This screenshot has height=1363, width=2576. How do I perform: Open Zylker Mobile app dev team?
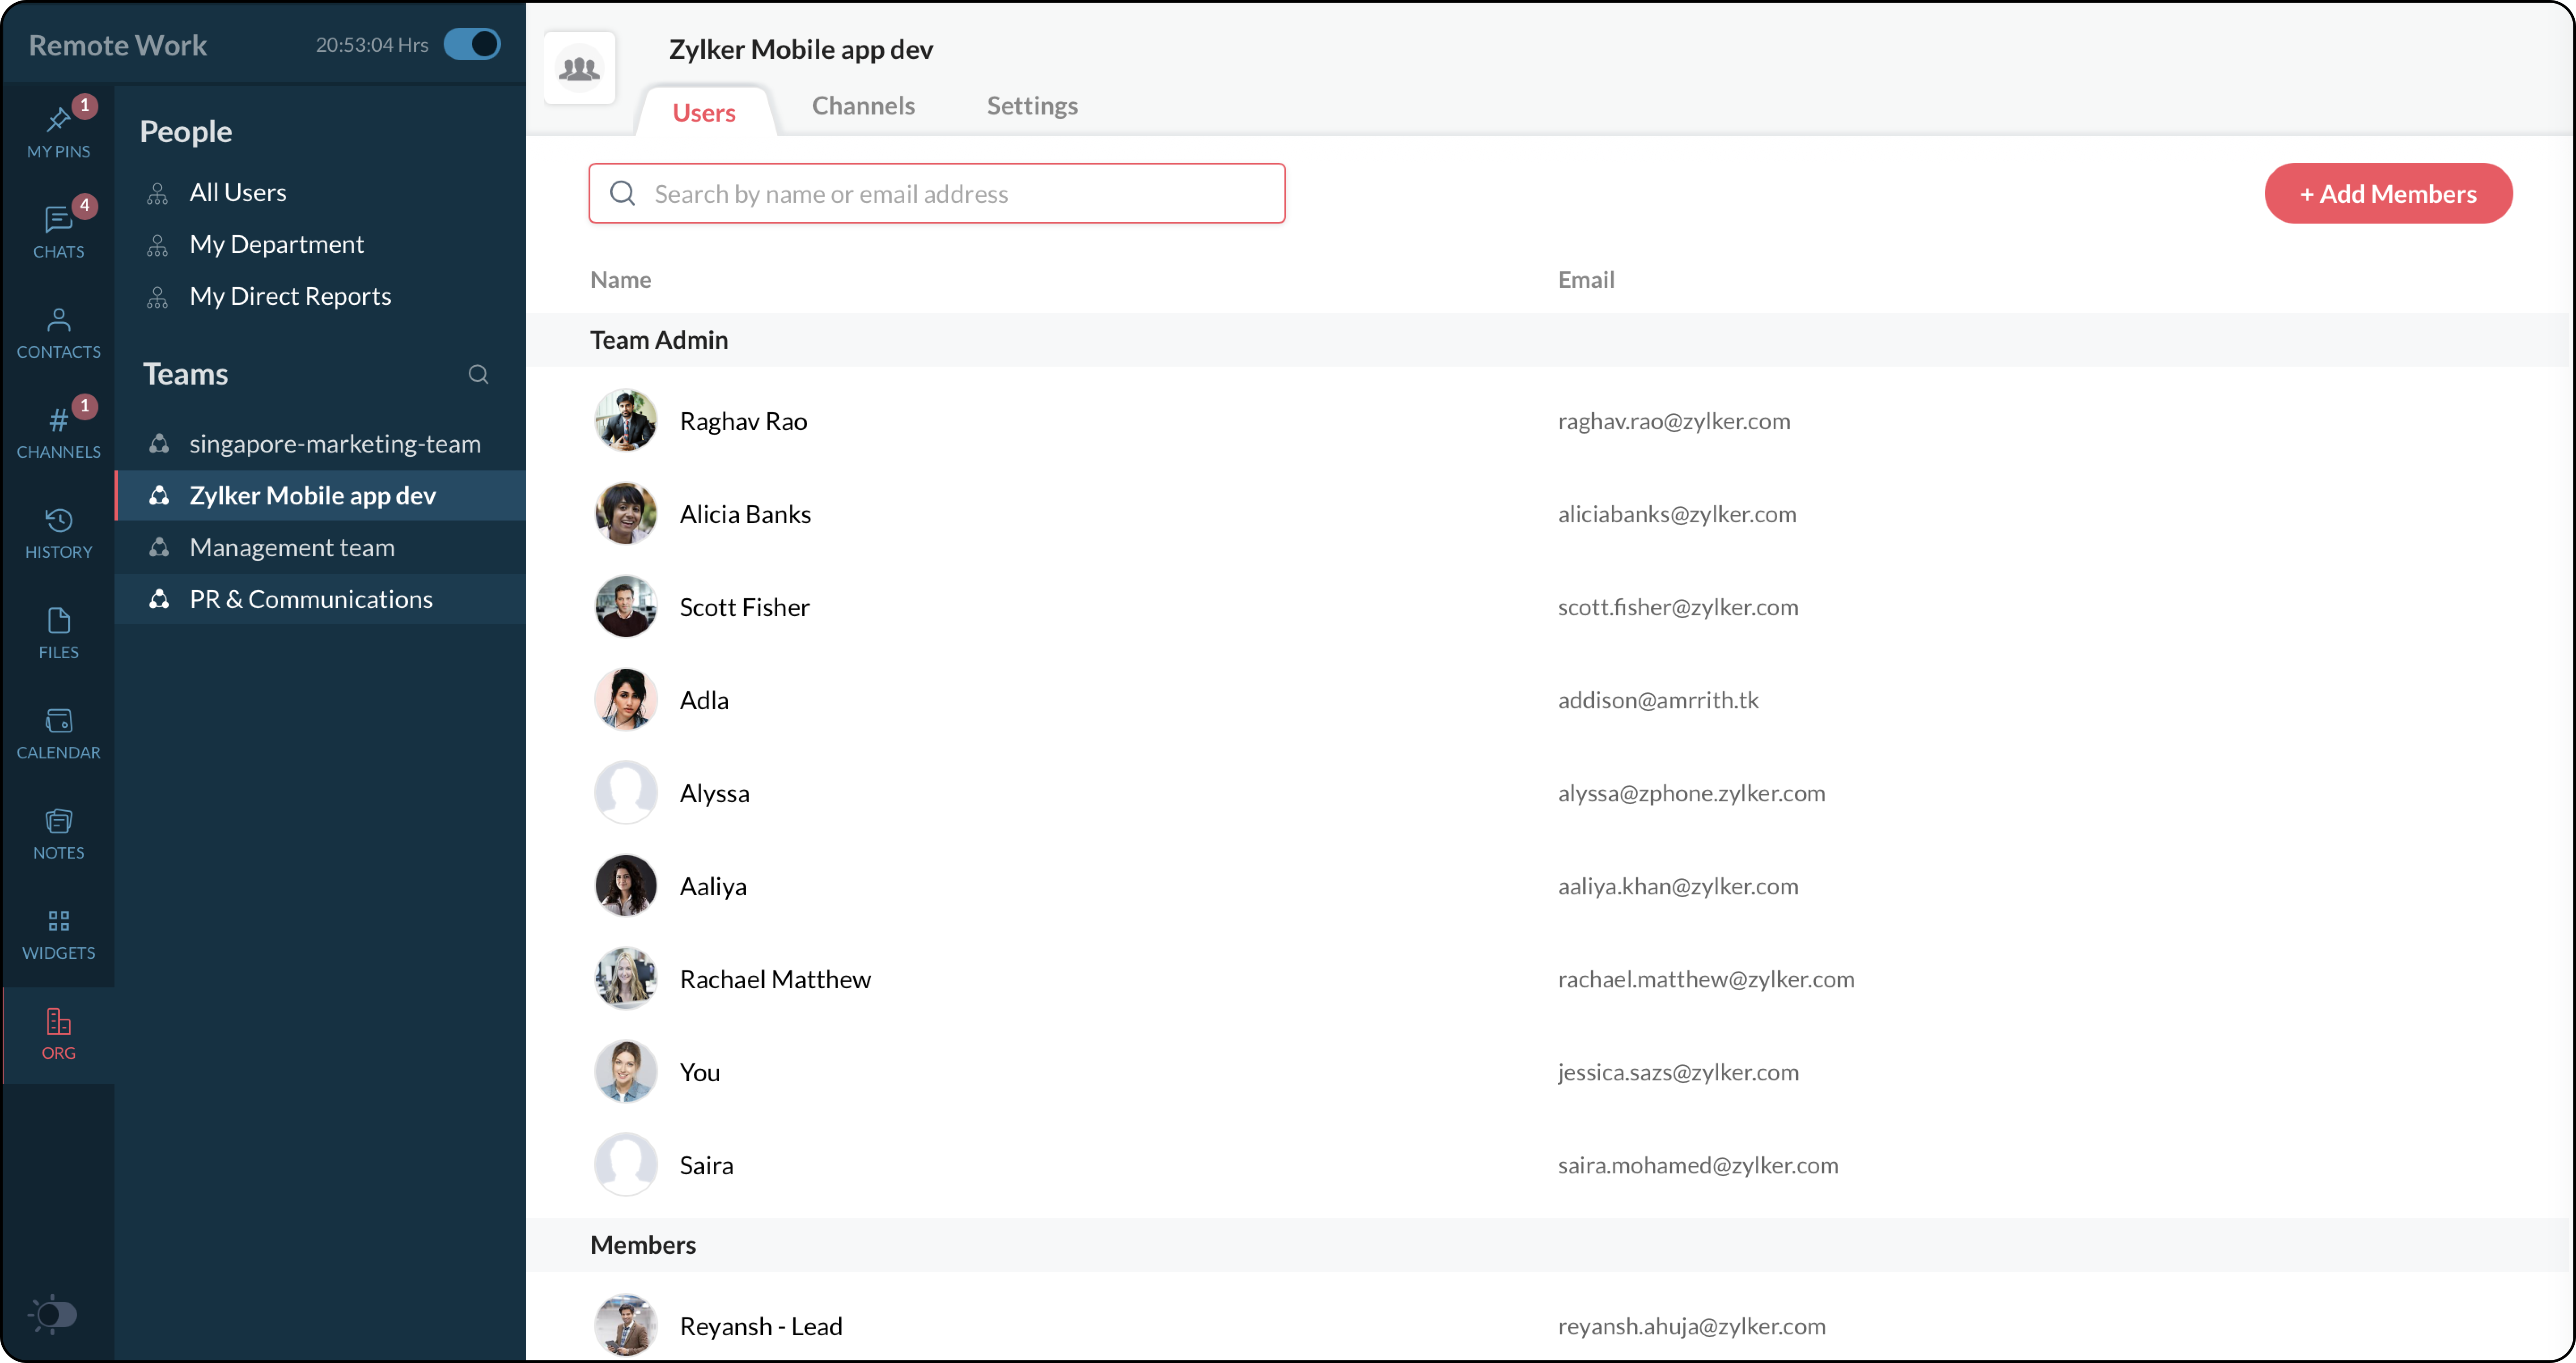320,495
